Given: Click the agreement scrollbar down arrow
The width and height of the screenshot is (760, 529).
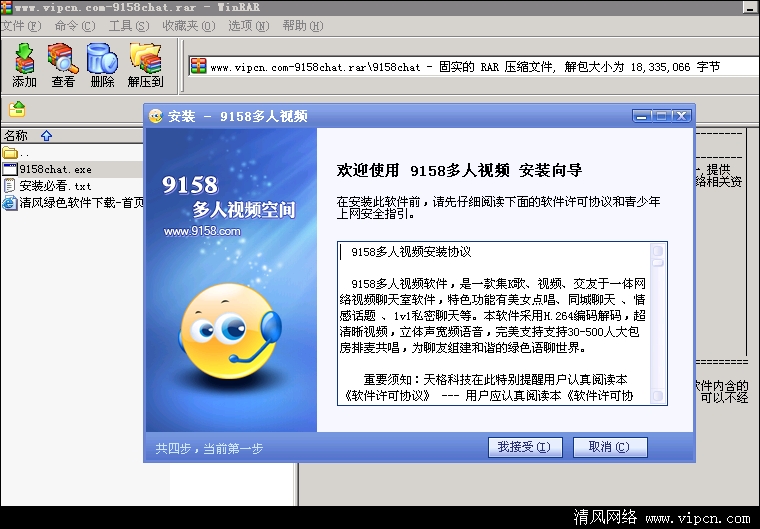Looking at the screenshot, I should [x=658, y=396].
